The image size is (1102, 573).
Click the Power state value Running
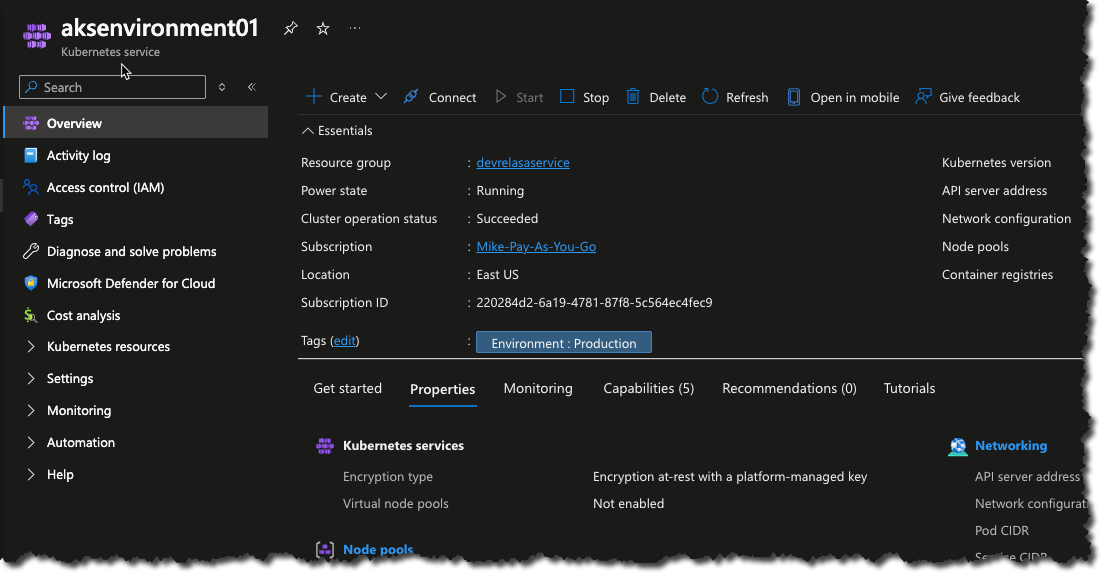500,191
